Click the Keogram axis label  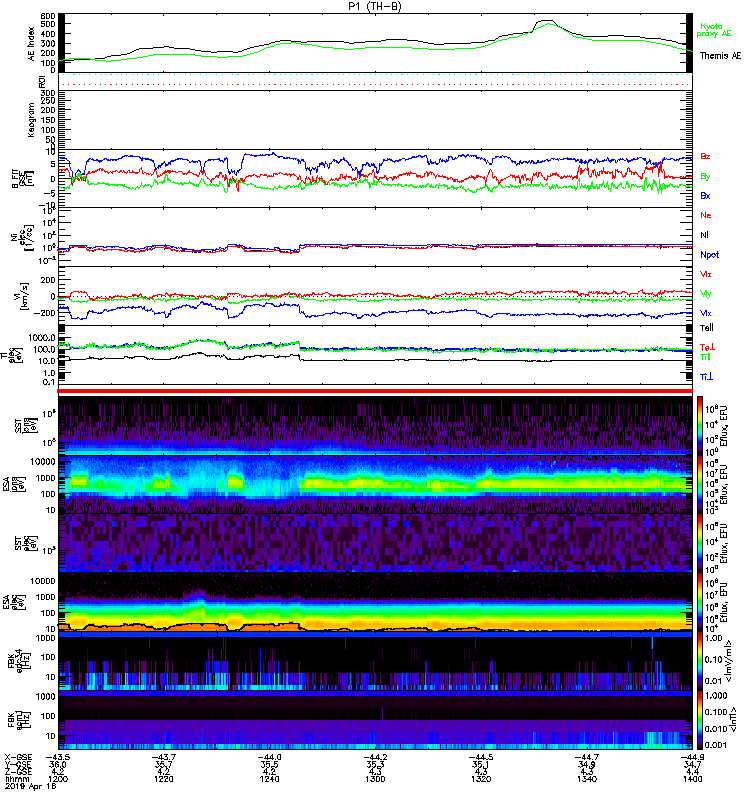[32, 120]
